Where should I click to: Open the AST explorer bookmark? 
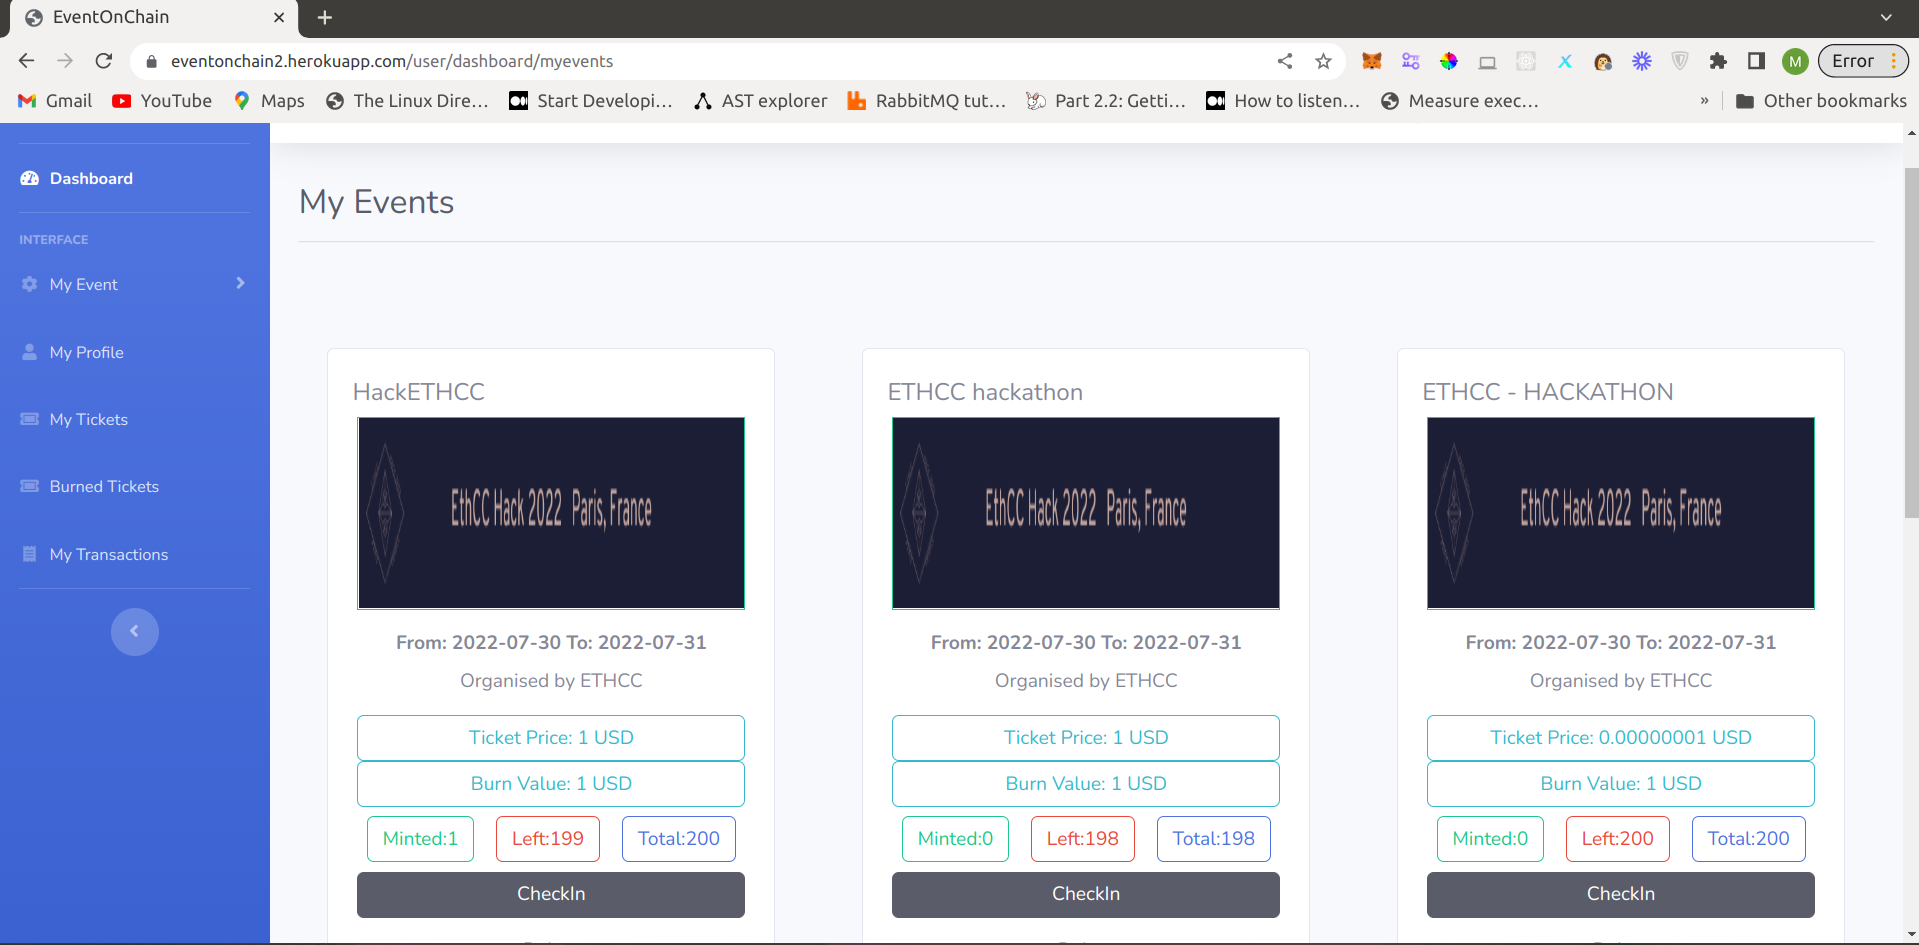tap(761, 101)
